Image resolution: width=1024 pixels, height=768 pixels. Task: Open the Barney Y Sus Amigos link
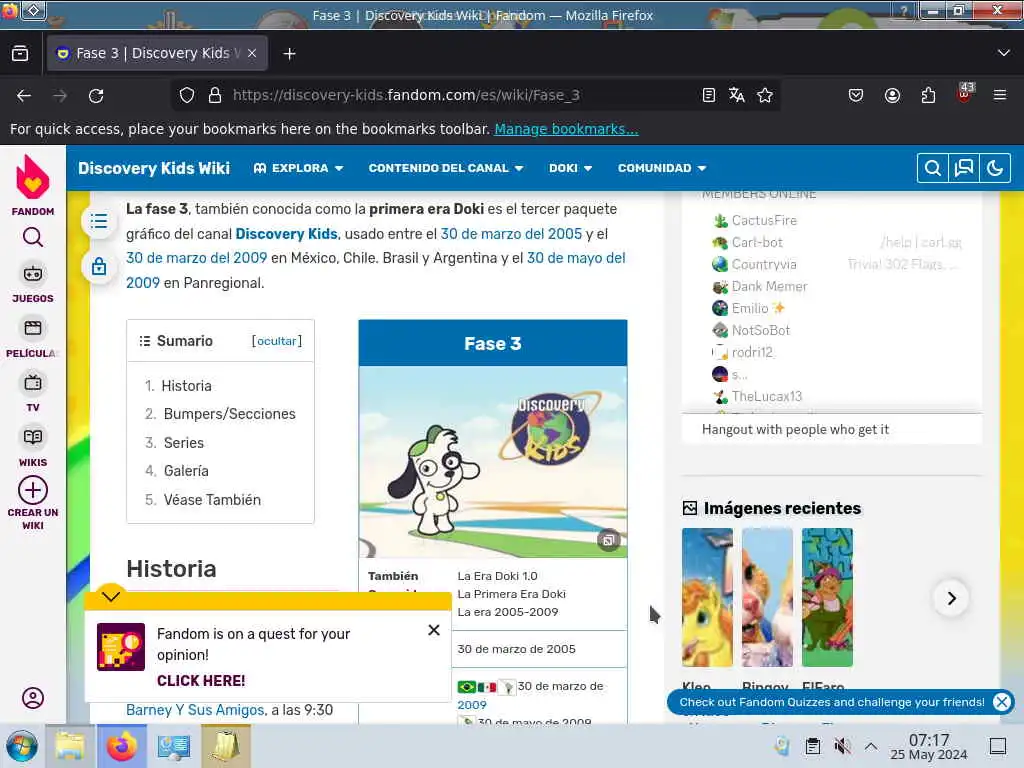[x=195, y=710]
